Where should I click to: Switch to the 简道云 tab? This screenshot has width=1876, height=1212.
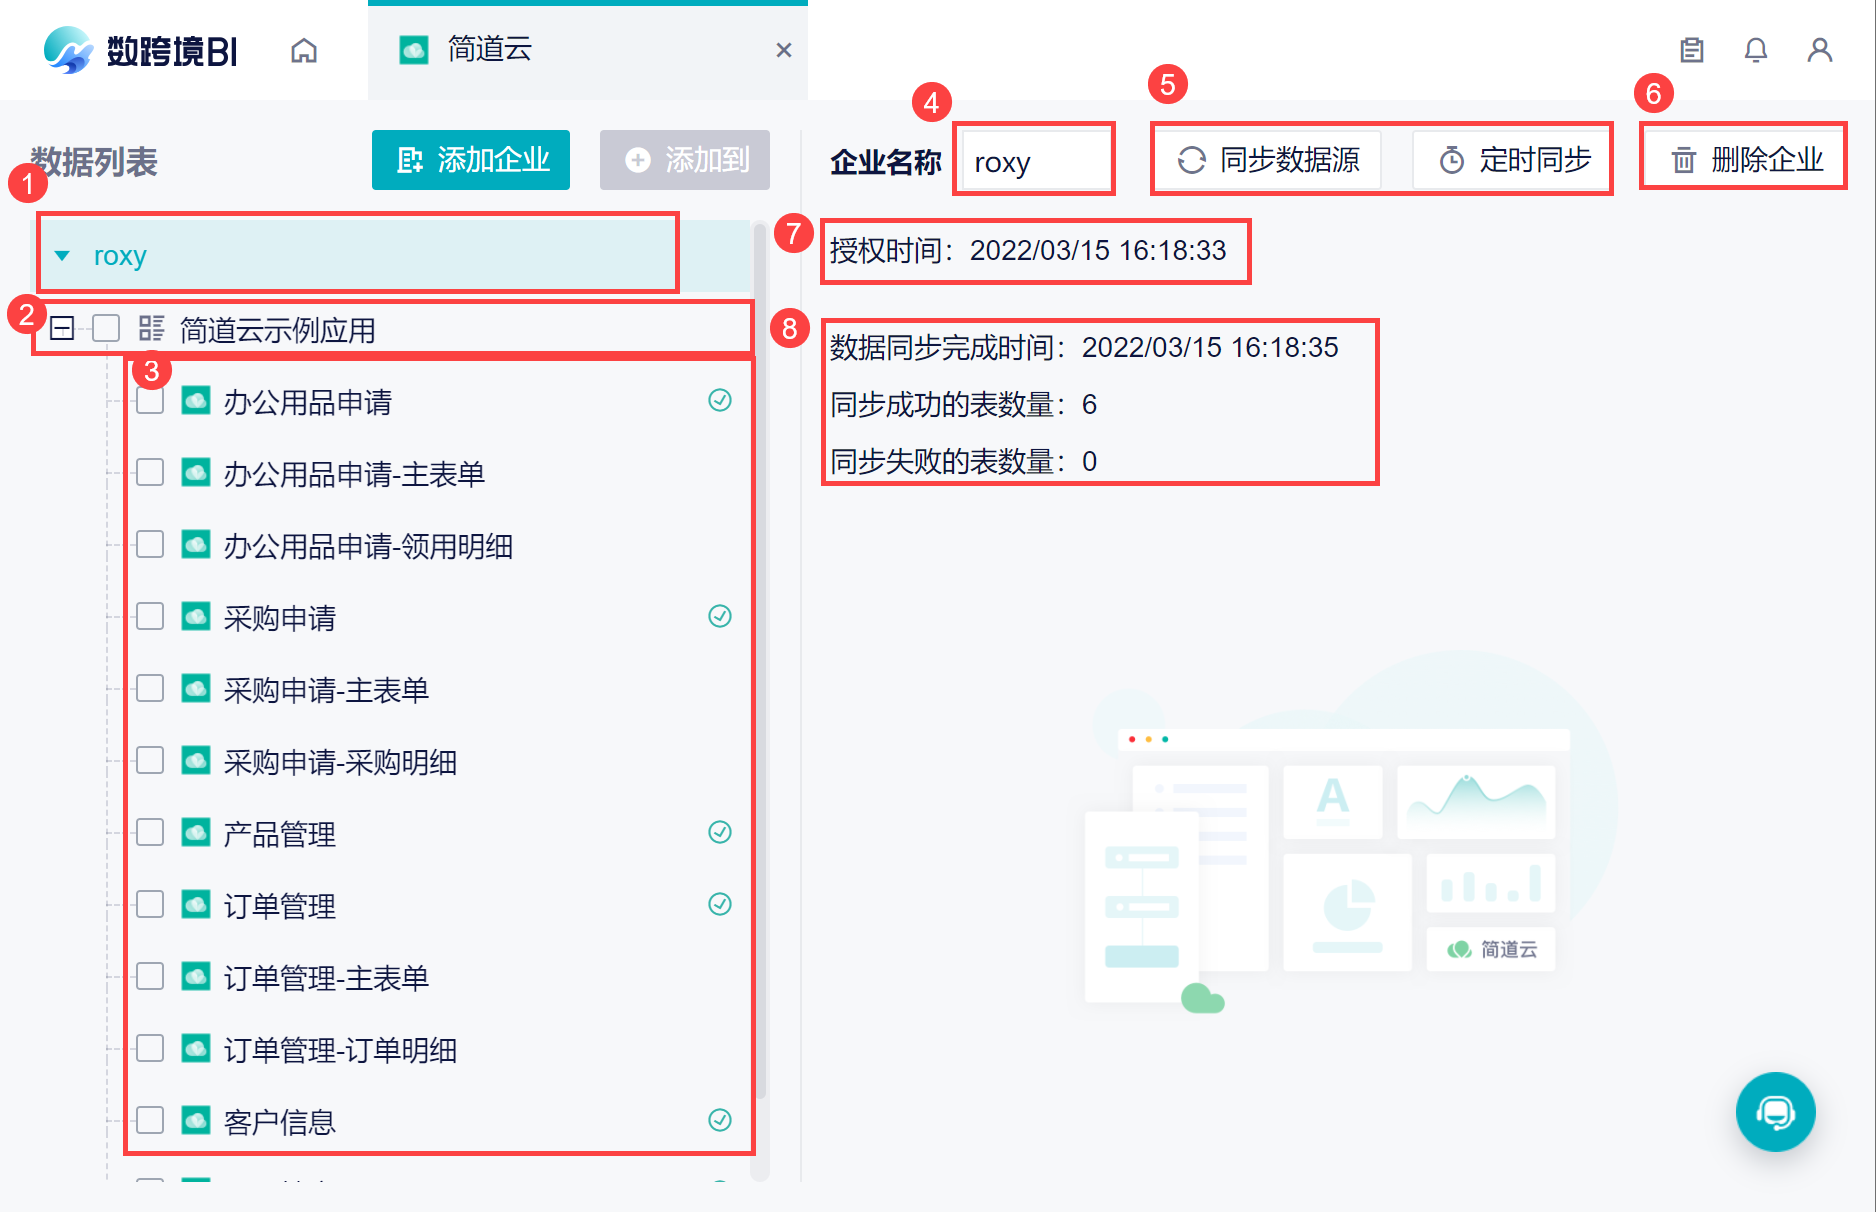tap(588, 50)
